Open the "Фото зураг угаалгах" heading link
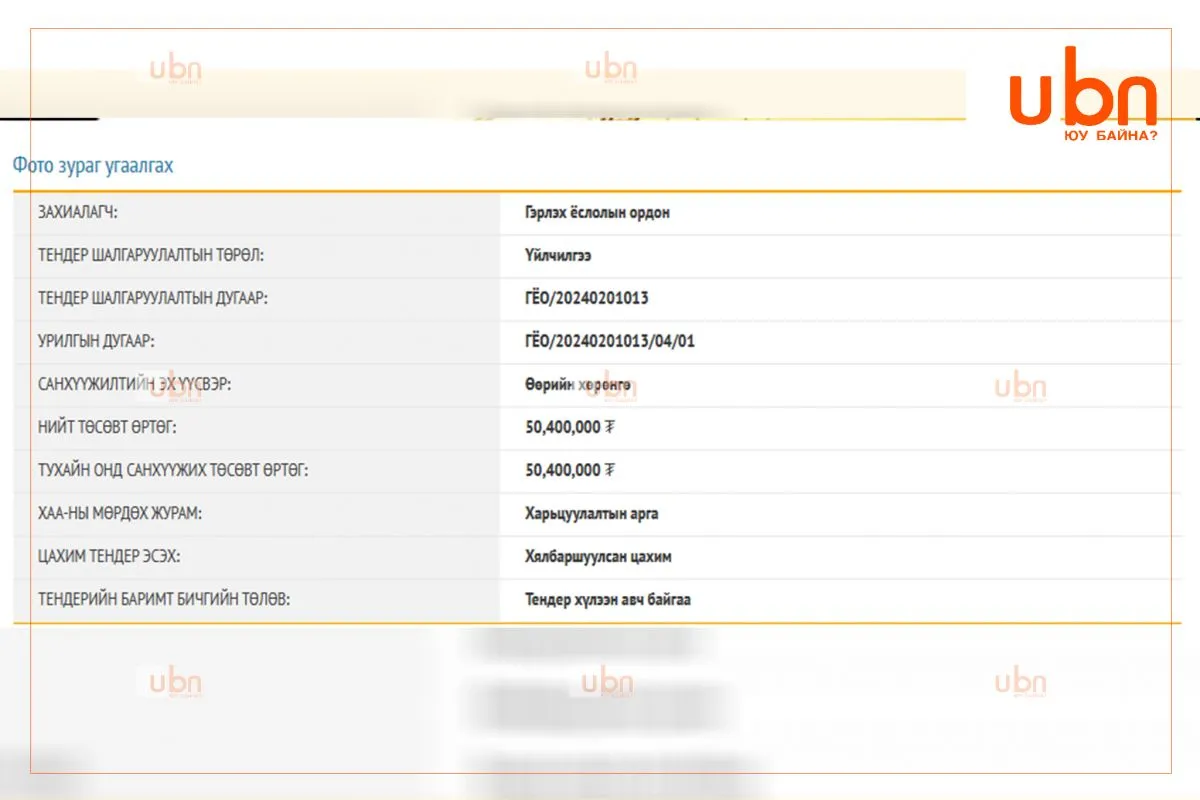 click(93, 166)
